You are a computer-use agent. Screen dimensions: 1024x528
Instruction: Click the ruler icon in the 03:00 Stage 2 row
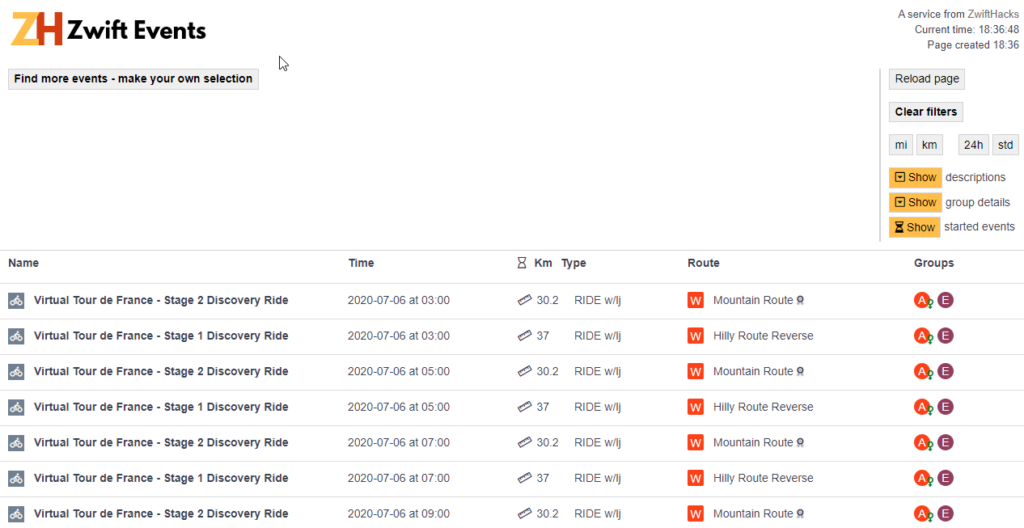coord(524,301)
